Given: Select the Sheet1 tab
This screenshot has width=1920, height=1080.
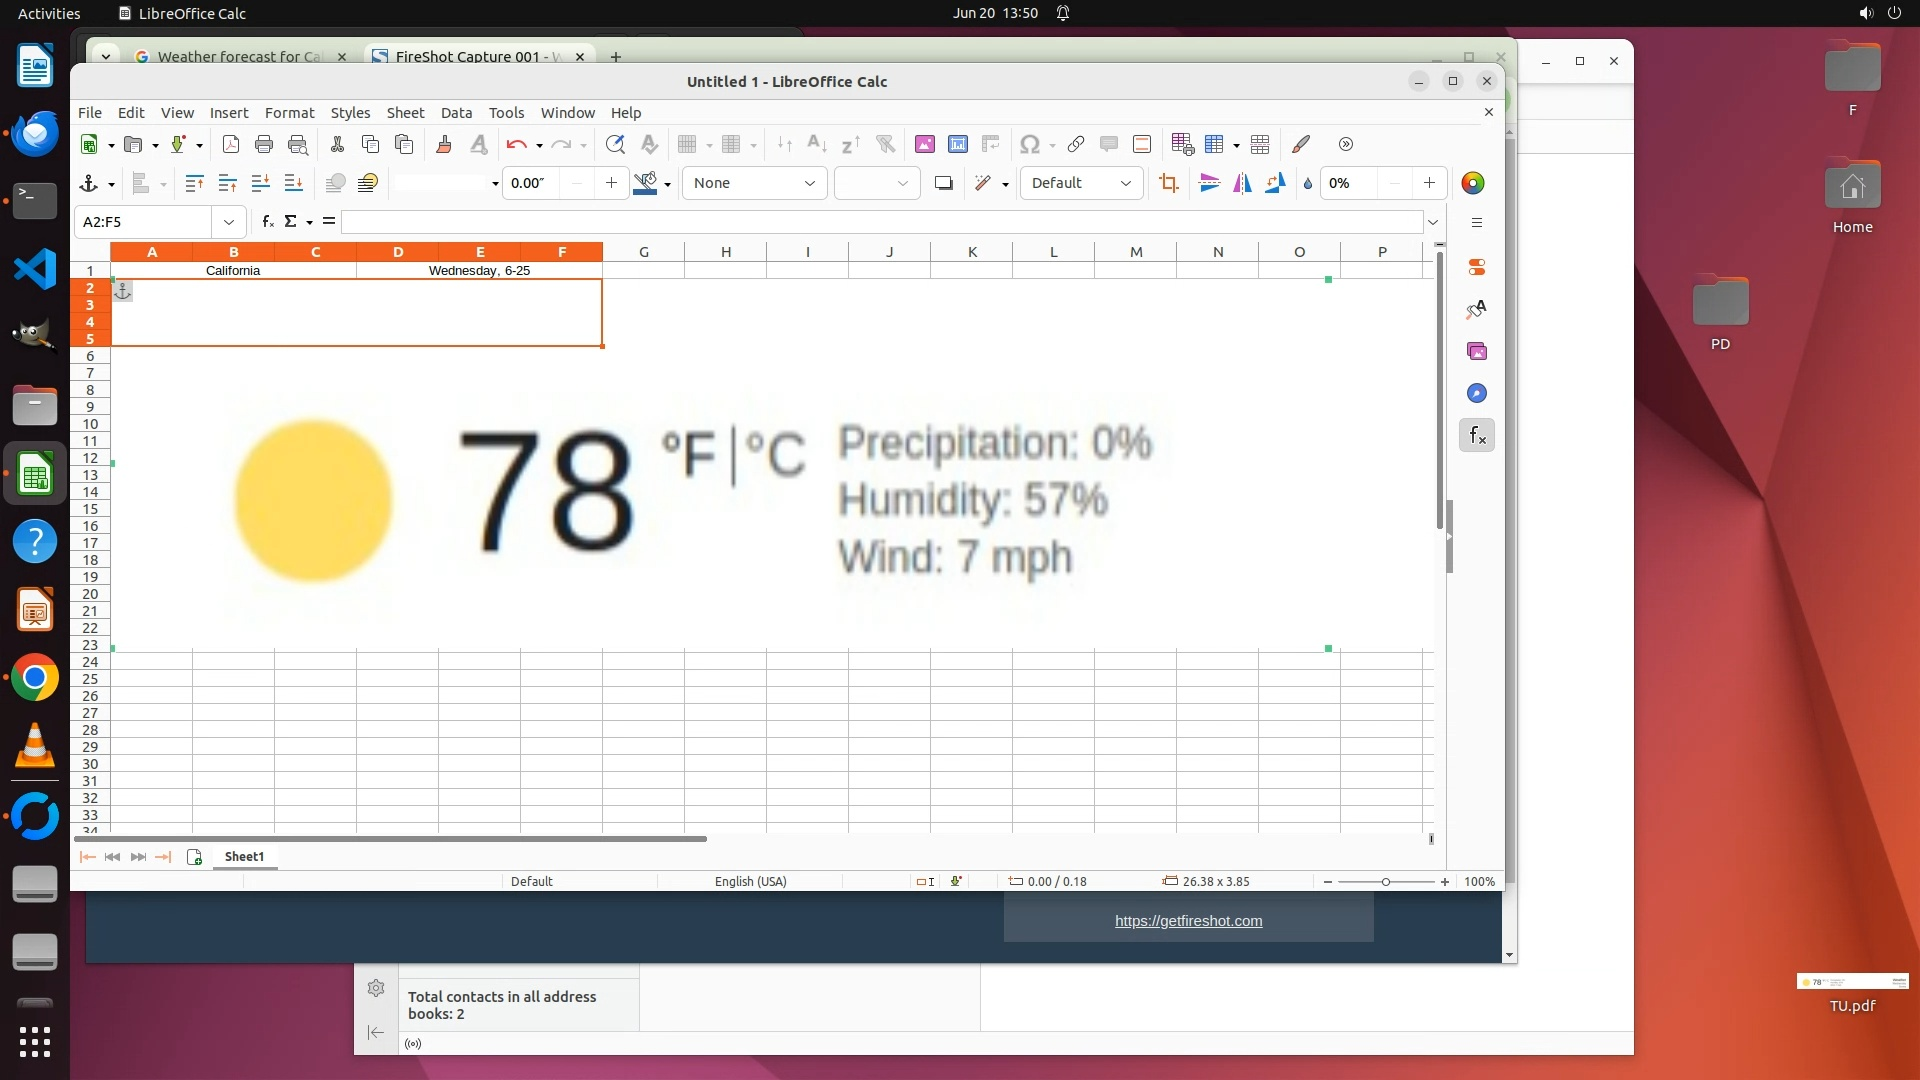Looking at the screenshot, I should tap(244, 857).
